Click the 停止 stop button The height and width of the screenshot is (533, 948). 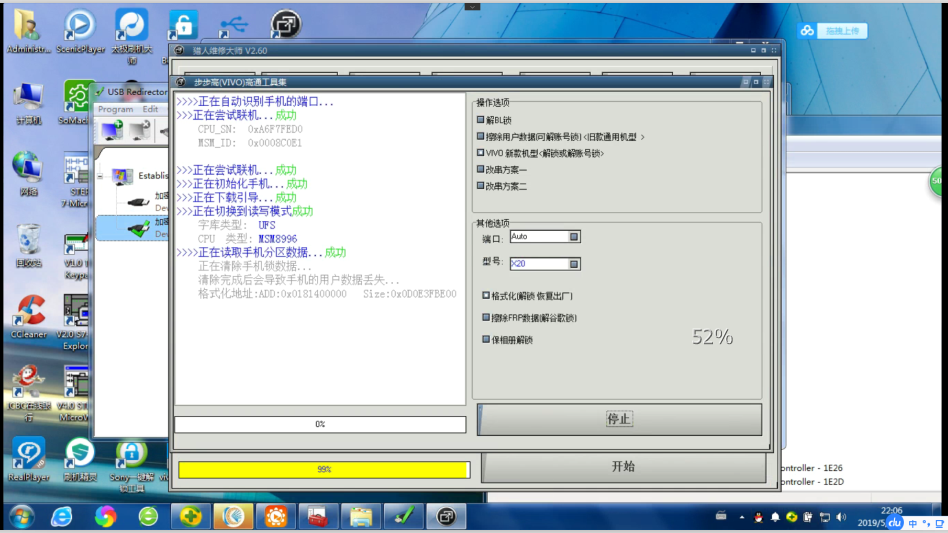coord(619,419)
